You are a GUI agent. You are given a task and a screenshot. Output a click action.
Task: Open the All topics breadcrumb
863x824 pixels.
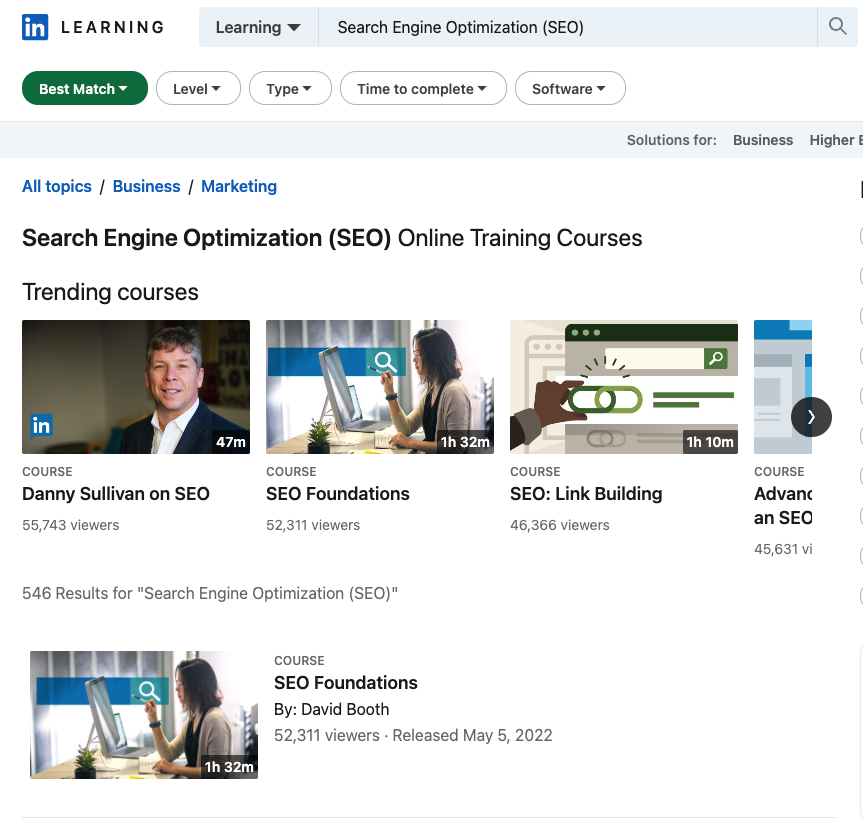tap(57, 186)
